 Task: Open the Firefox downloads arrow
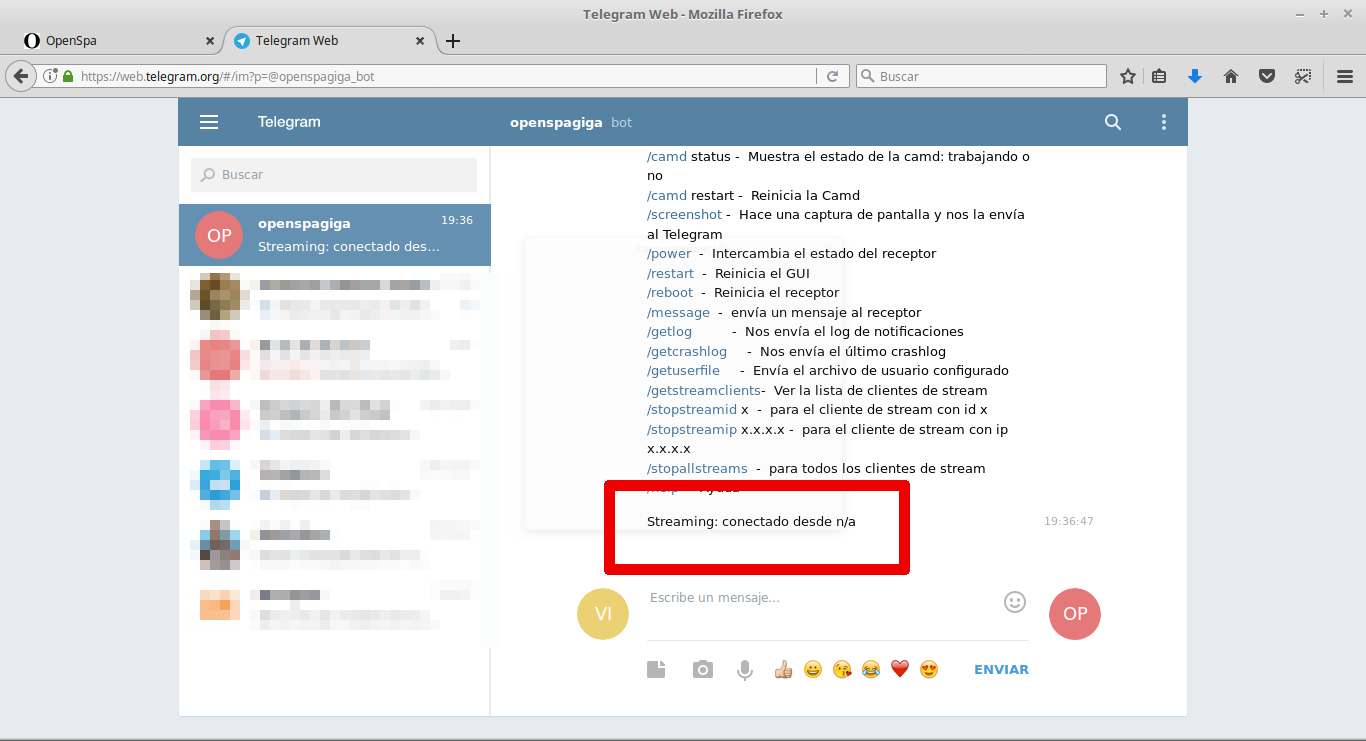tap(1195, 76)
